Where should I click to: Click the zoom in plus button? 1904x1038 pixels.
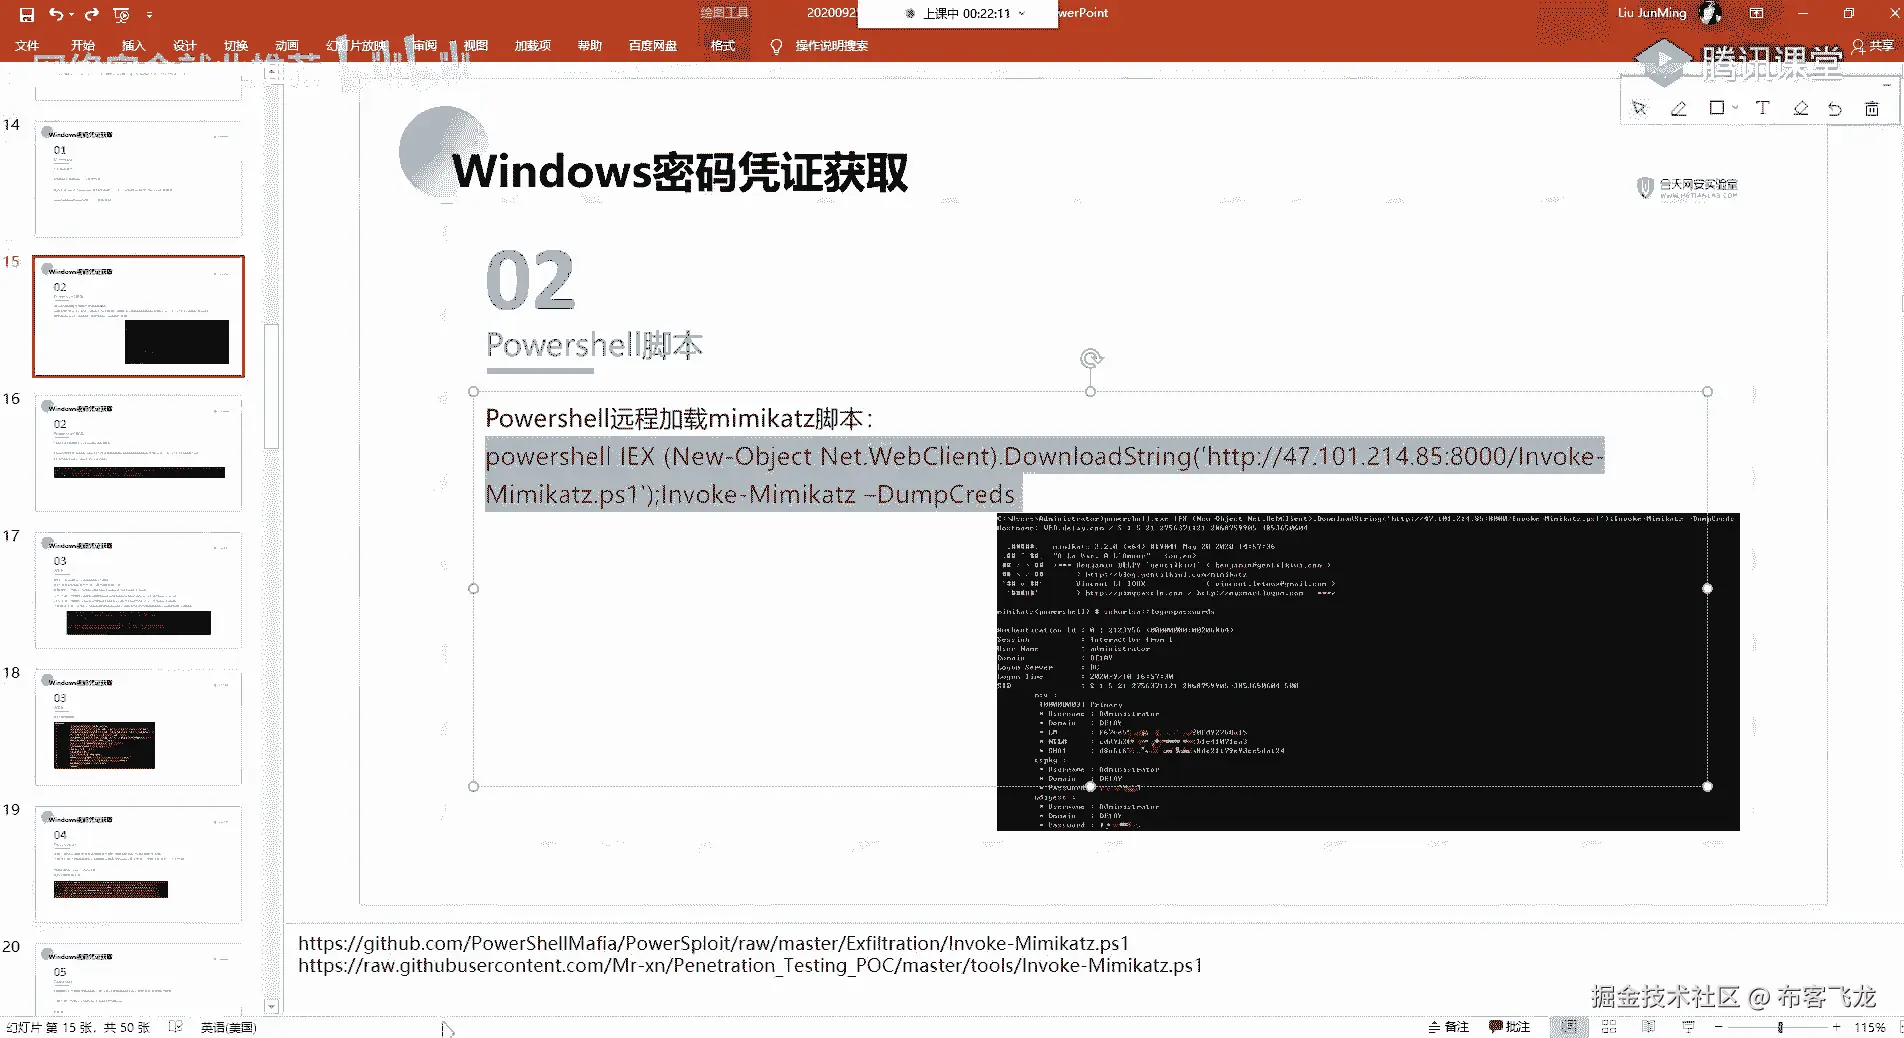(1836, 1027)
